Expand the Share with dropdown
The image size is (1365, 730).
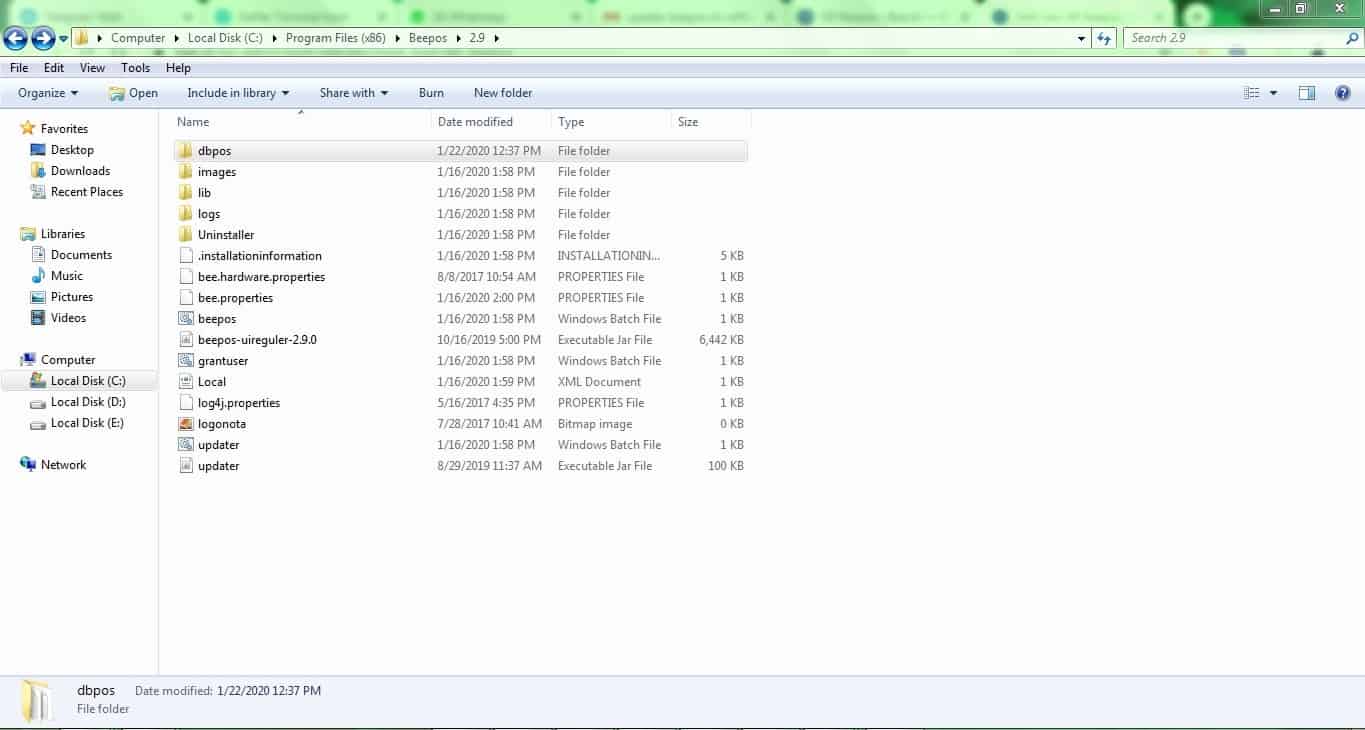pyautogui.click(x=354, y=93)
